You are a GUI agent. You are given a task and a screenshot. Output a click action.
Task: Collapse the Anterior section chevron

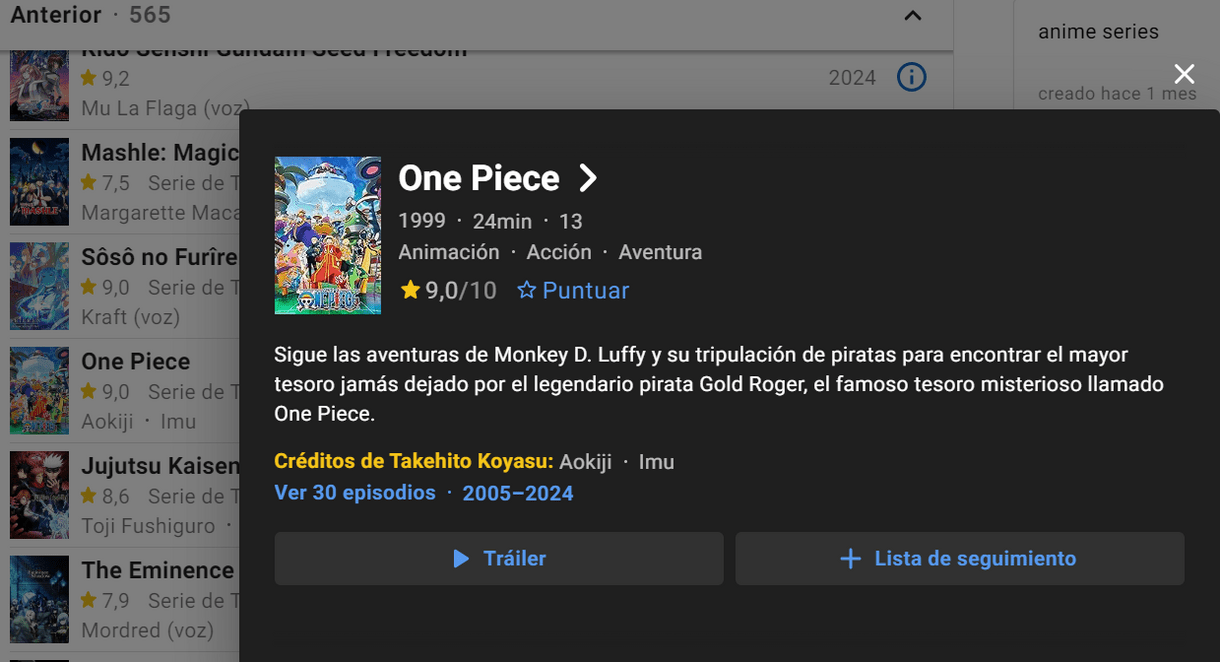[x=912, y=15]
